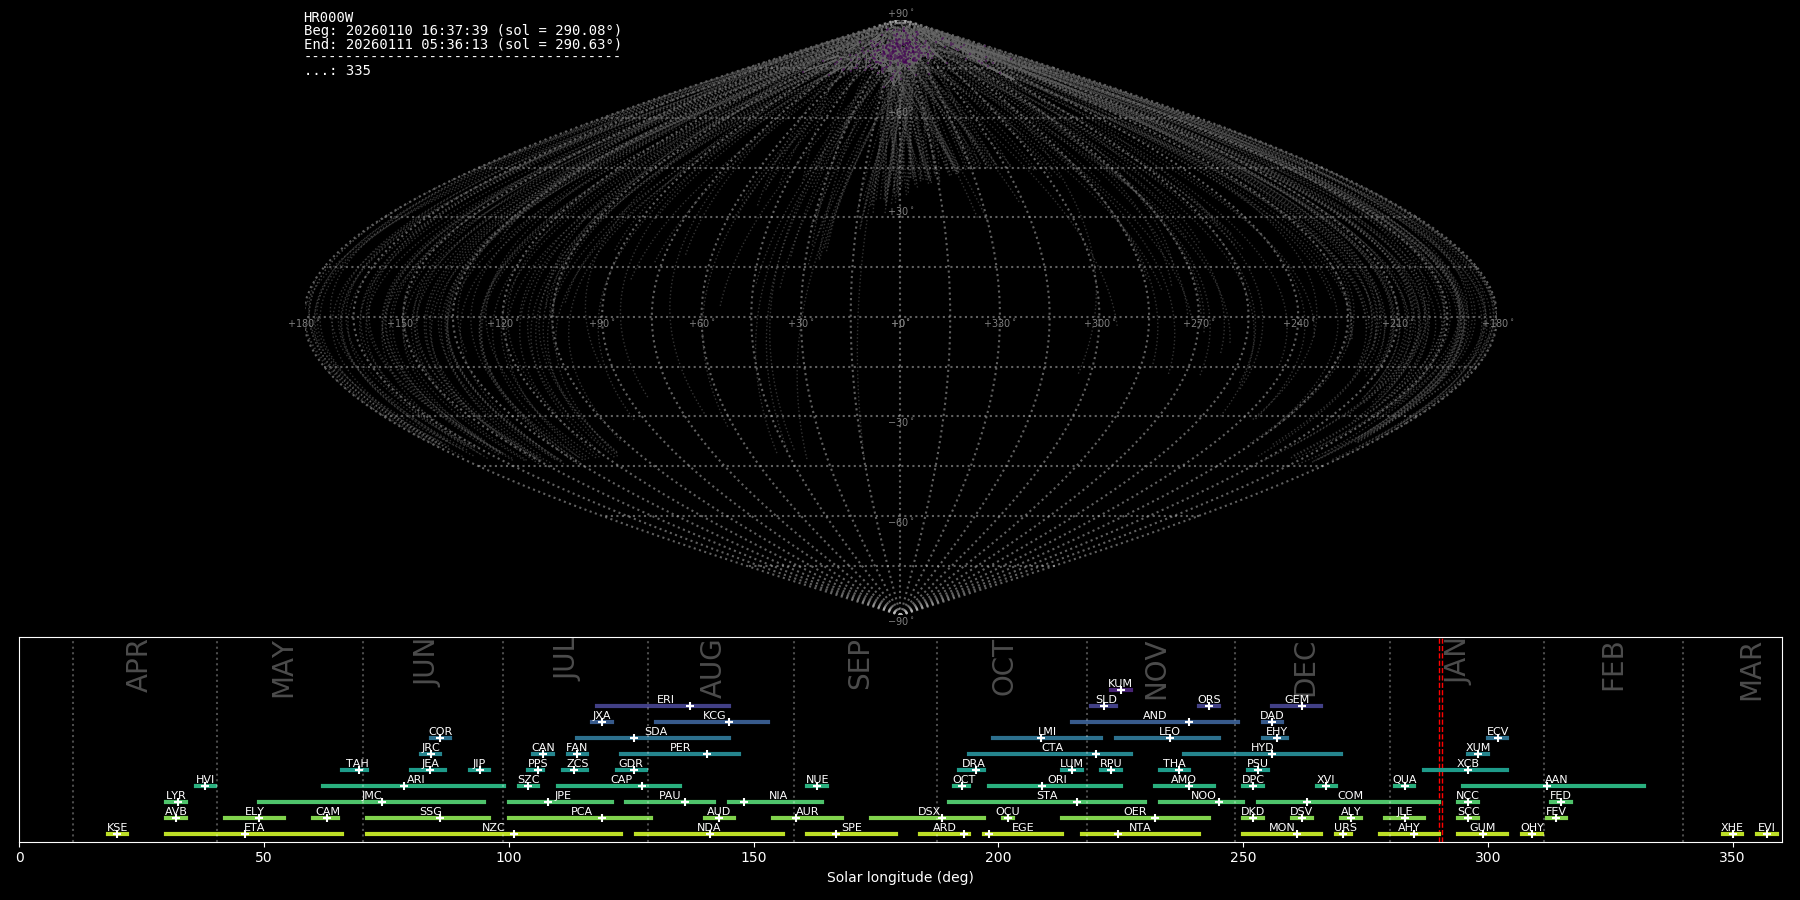Click the -90° south pole label

point(900,621)
